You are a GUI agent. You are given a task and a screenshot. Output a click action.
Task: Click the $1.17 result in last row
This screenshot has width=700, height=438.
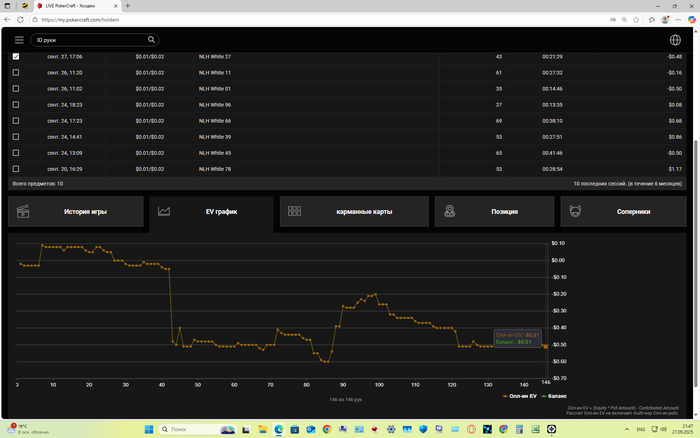(x=675, y=169)
